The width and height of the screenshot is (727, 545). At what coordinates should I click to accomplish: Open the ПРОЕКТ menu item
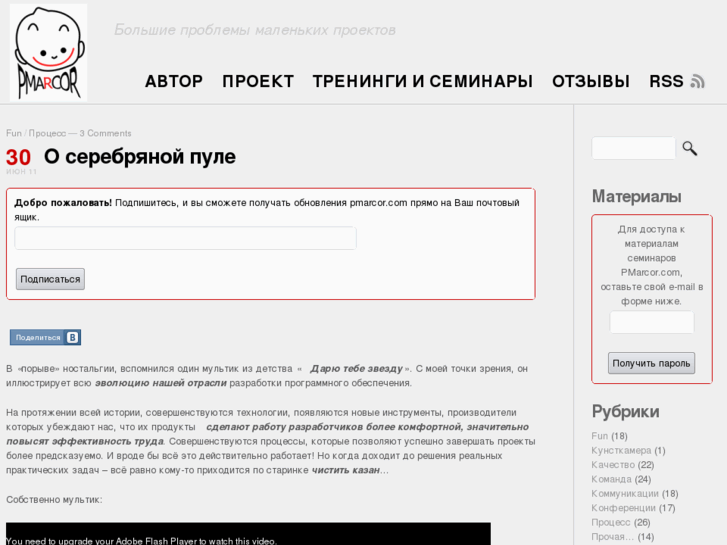[x=258, y=81]
